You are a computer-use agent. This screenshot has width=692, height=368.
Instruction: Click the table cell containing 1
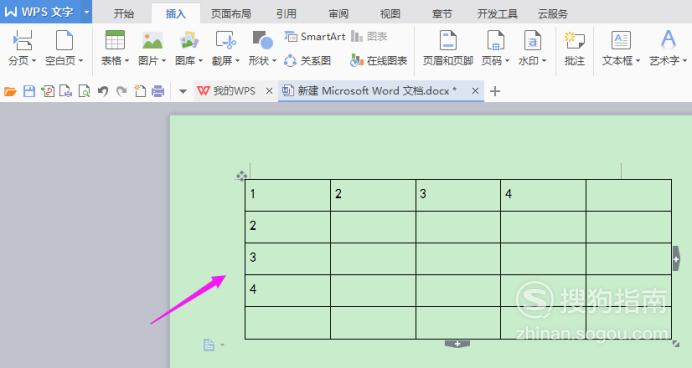[x=287, y=195]
